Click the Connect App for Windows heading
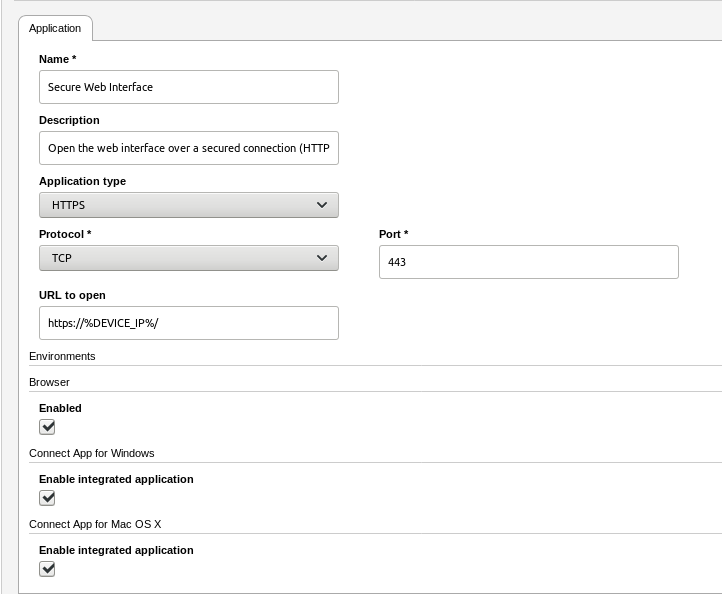This screenshot has width=722, height=594. point(91,453)
